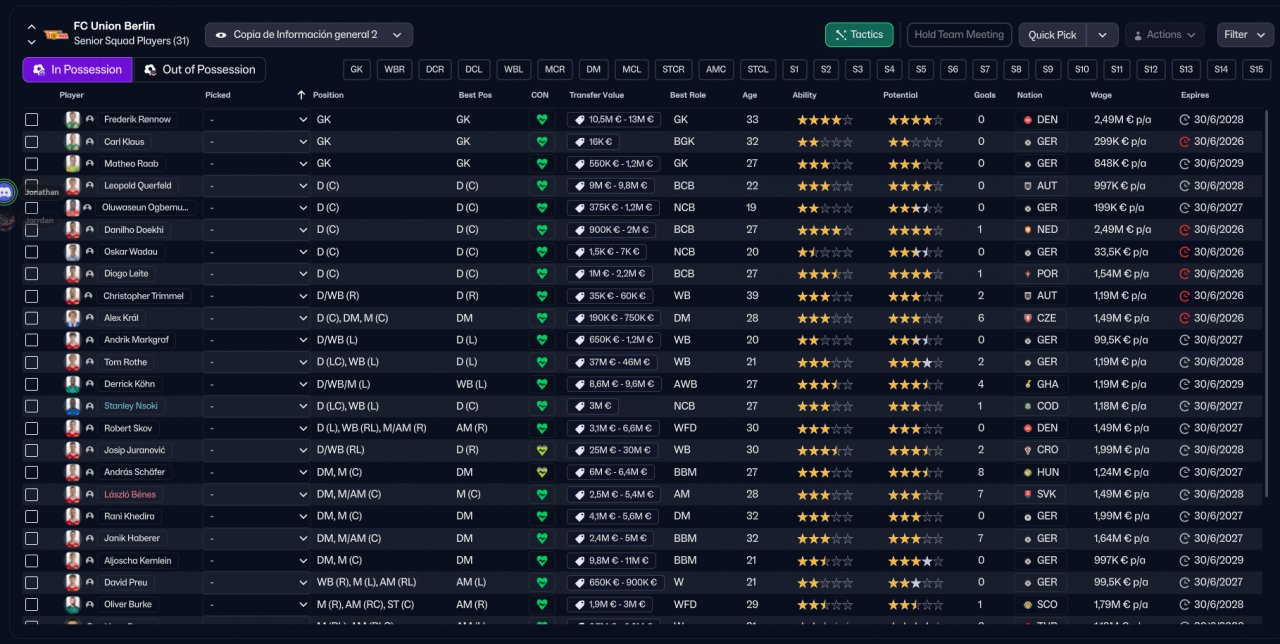Click Carl Klaus's 16K € transfer value tag
The image size is (1280, 644).
[594, 142]
